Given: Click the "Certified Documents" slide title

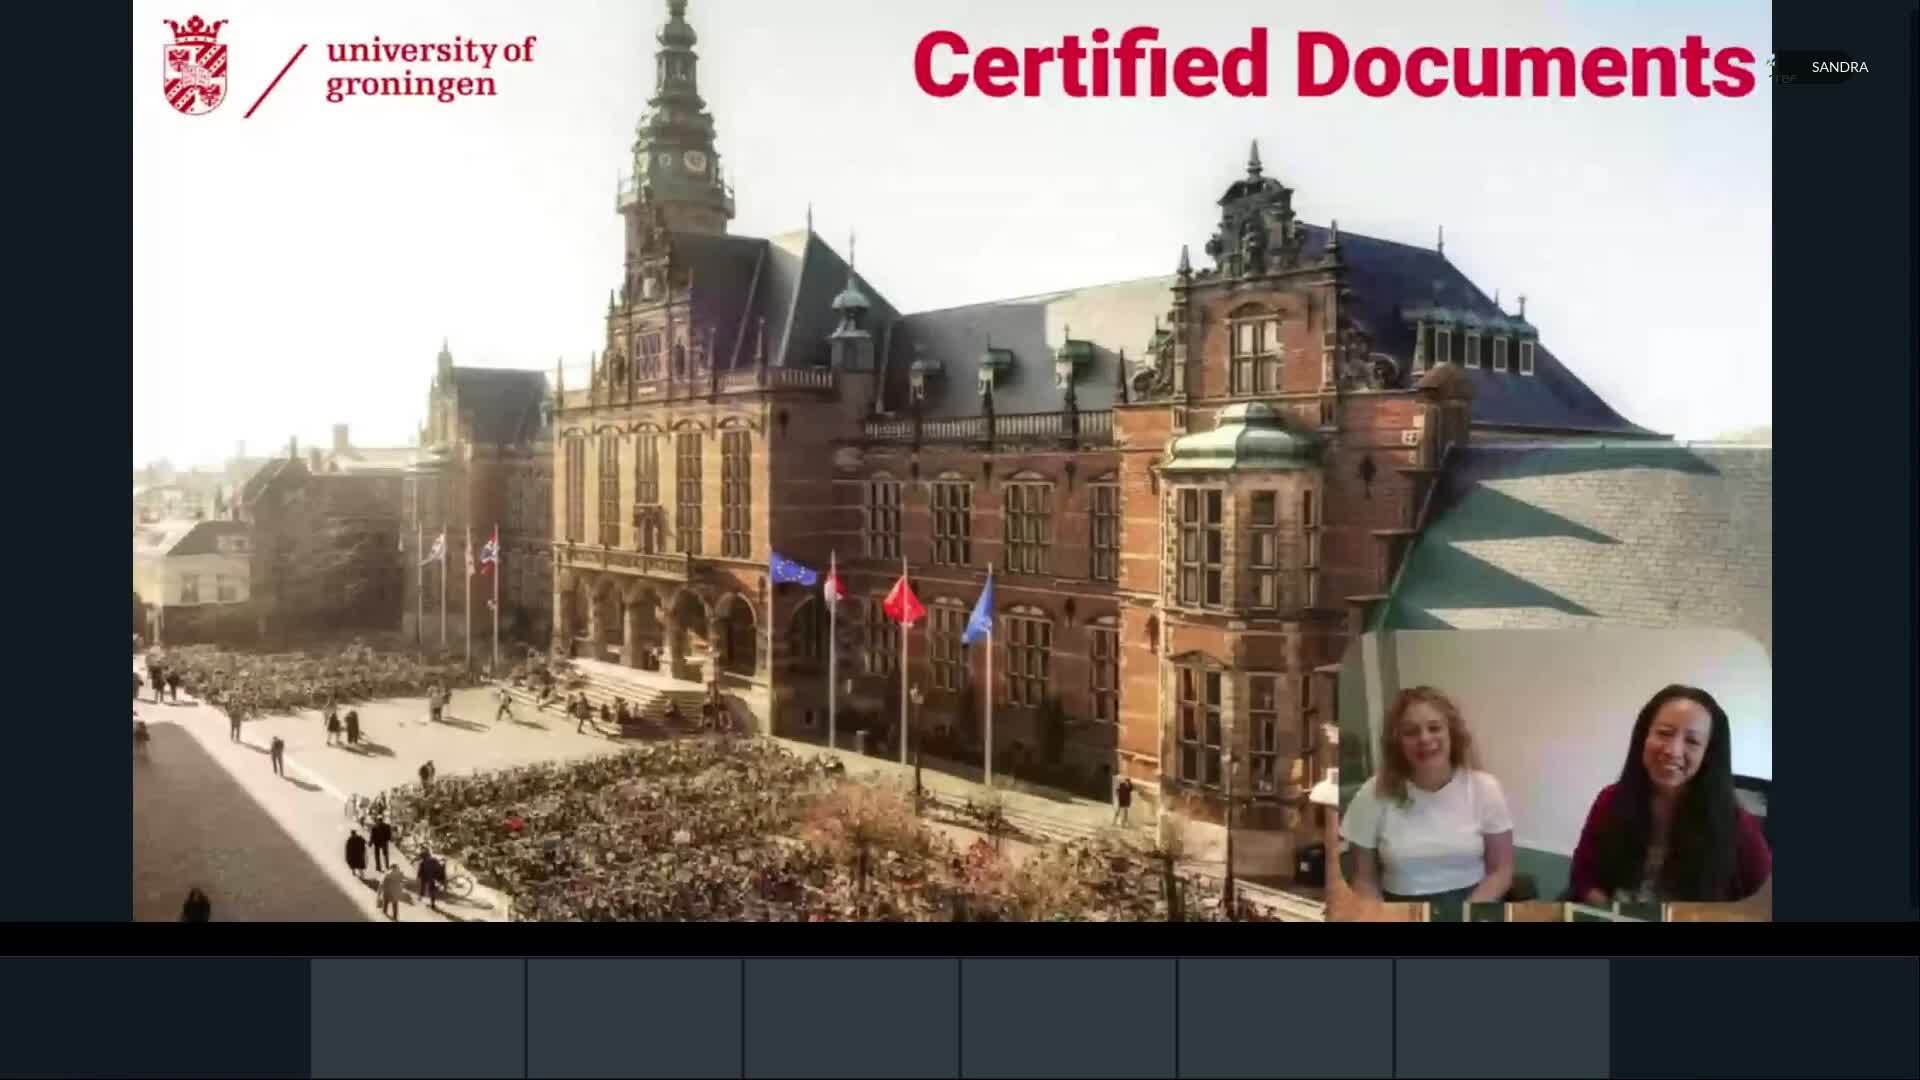Looking at the screenshot, I should click(x=1333, y=64).
